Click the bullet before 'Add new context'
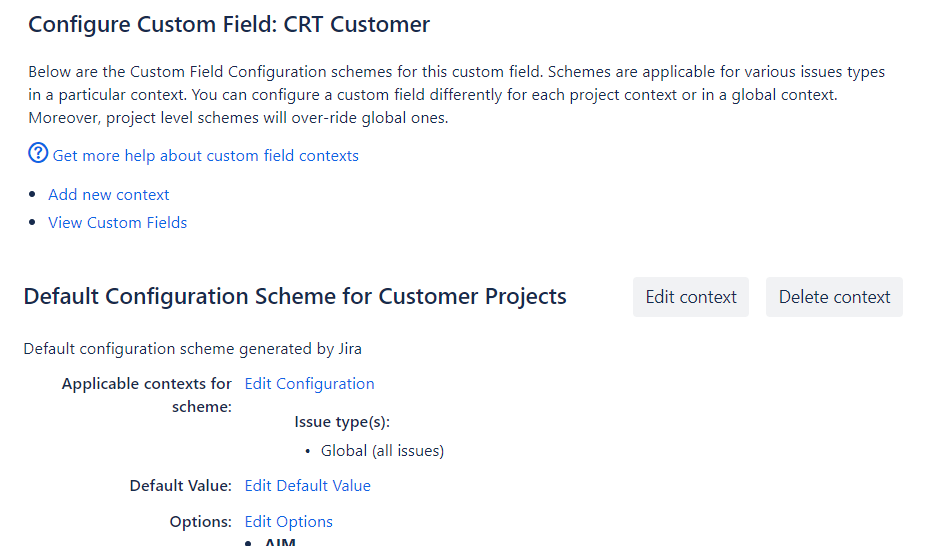Image resolution: width=947 pixels, height=546 pixels. (x=35, y=195)
